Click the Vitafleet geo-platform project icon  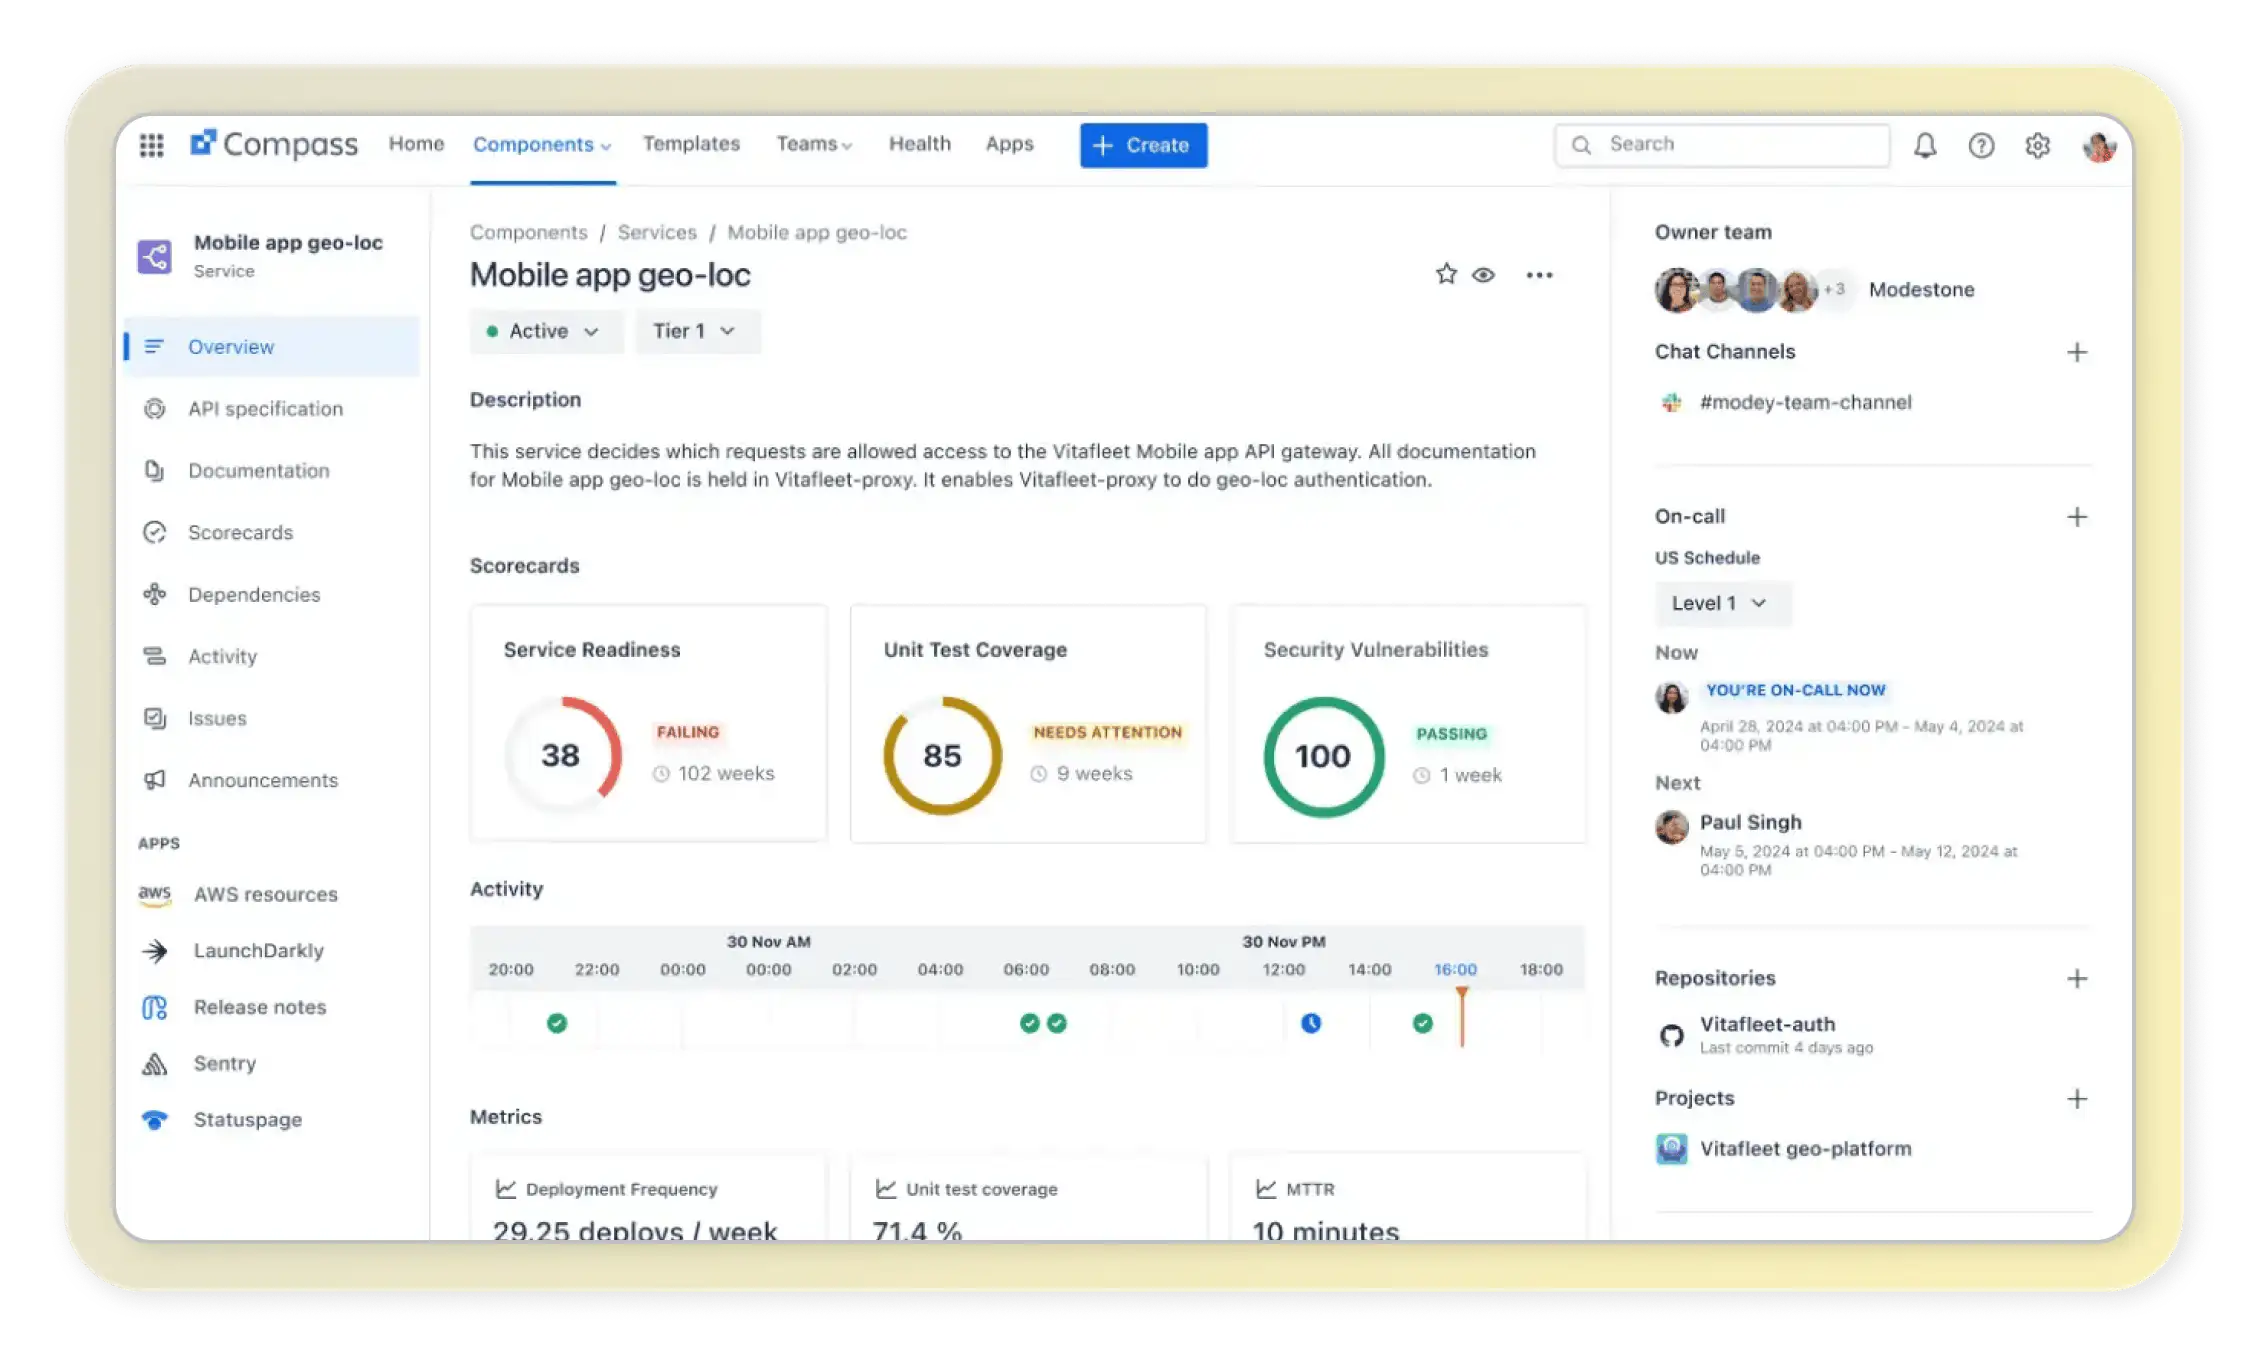coord(1671,1149)
